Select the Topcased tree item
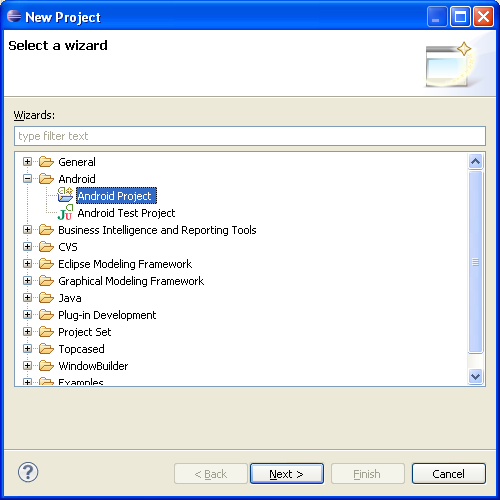500x500 pixels. [x=81, y=349]
